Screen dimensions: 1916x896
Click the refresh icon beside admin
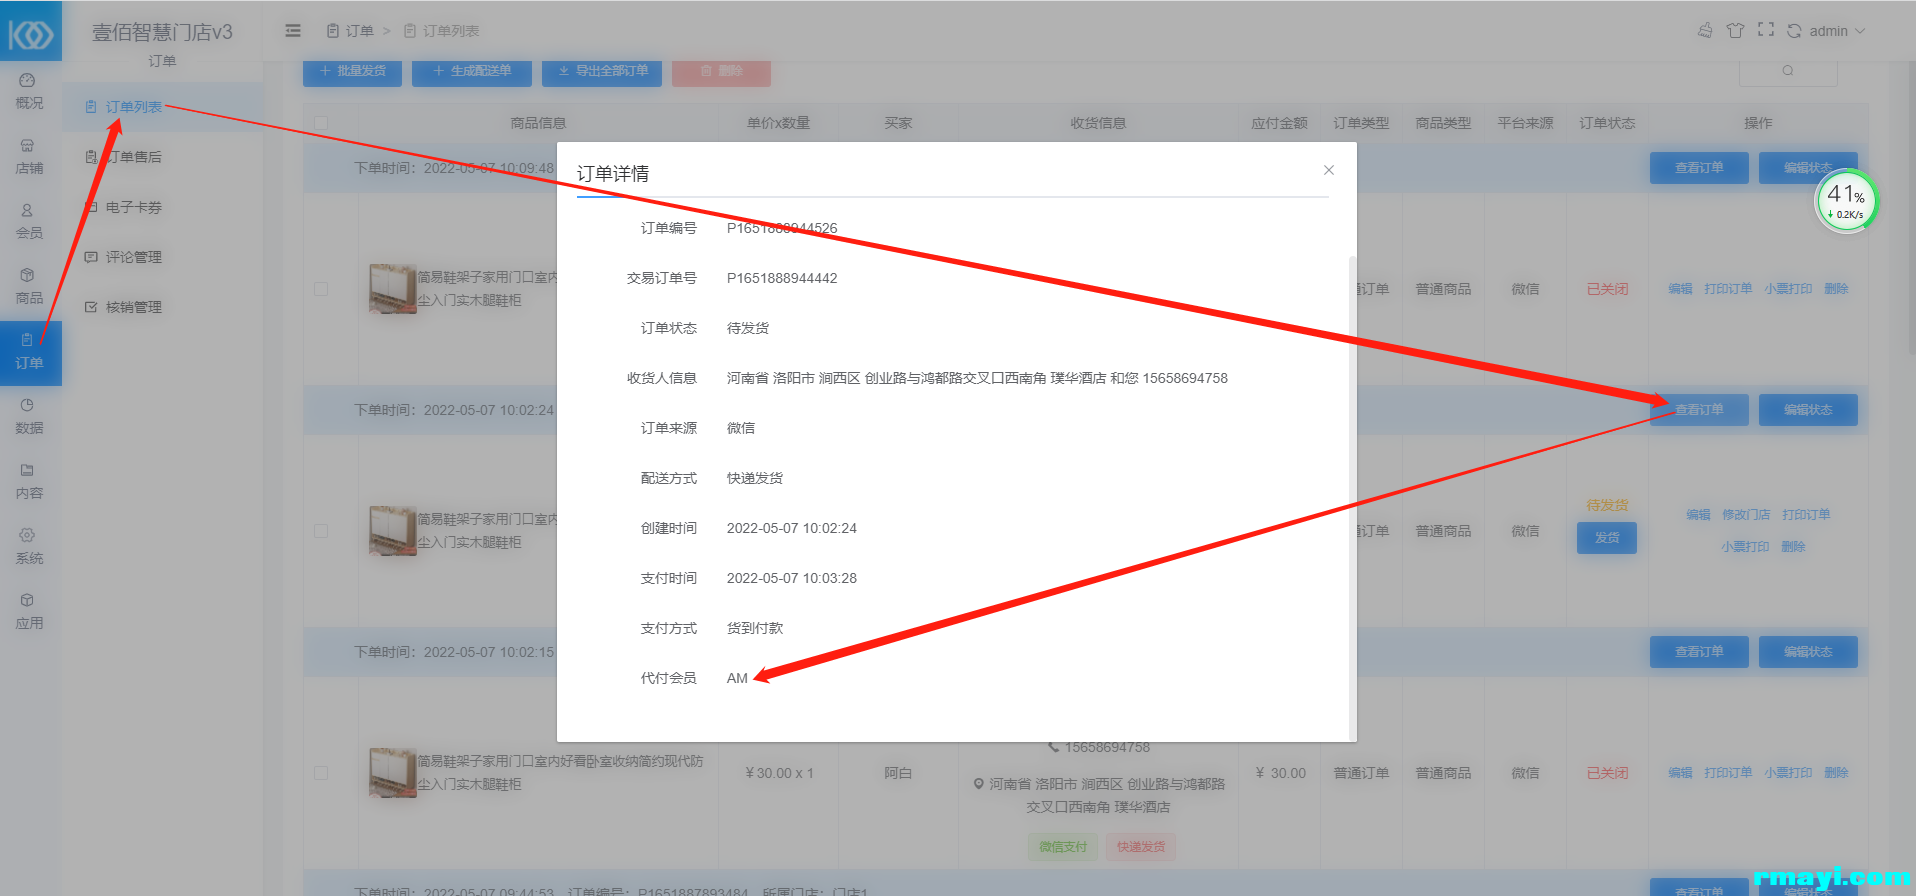coord(1794,31)
